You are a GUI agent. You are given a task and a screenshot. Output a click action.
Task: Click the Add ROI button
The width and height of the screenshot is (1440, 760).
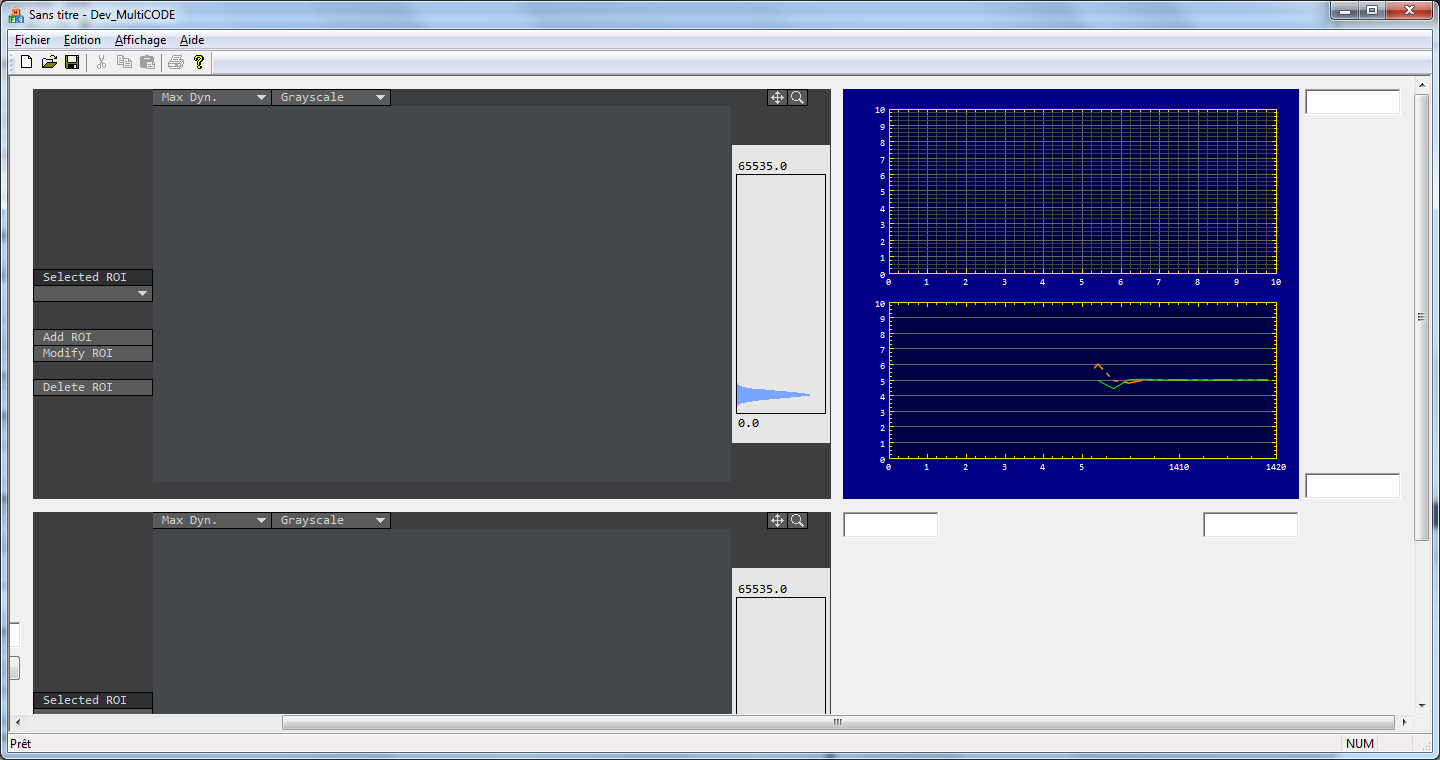[x=93, y=337]
